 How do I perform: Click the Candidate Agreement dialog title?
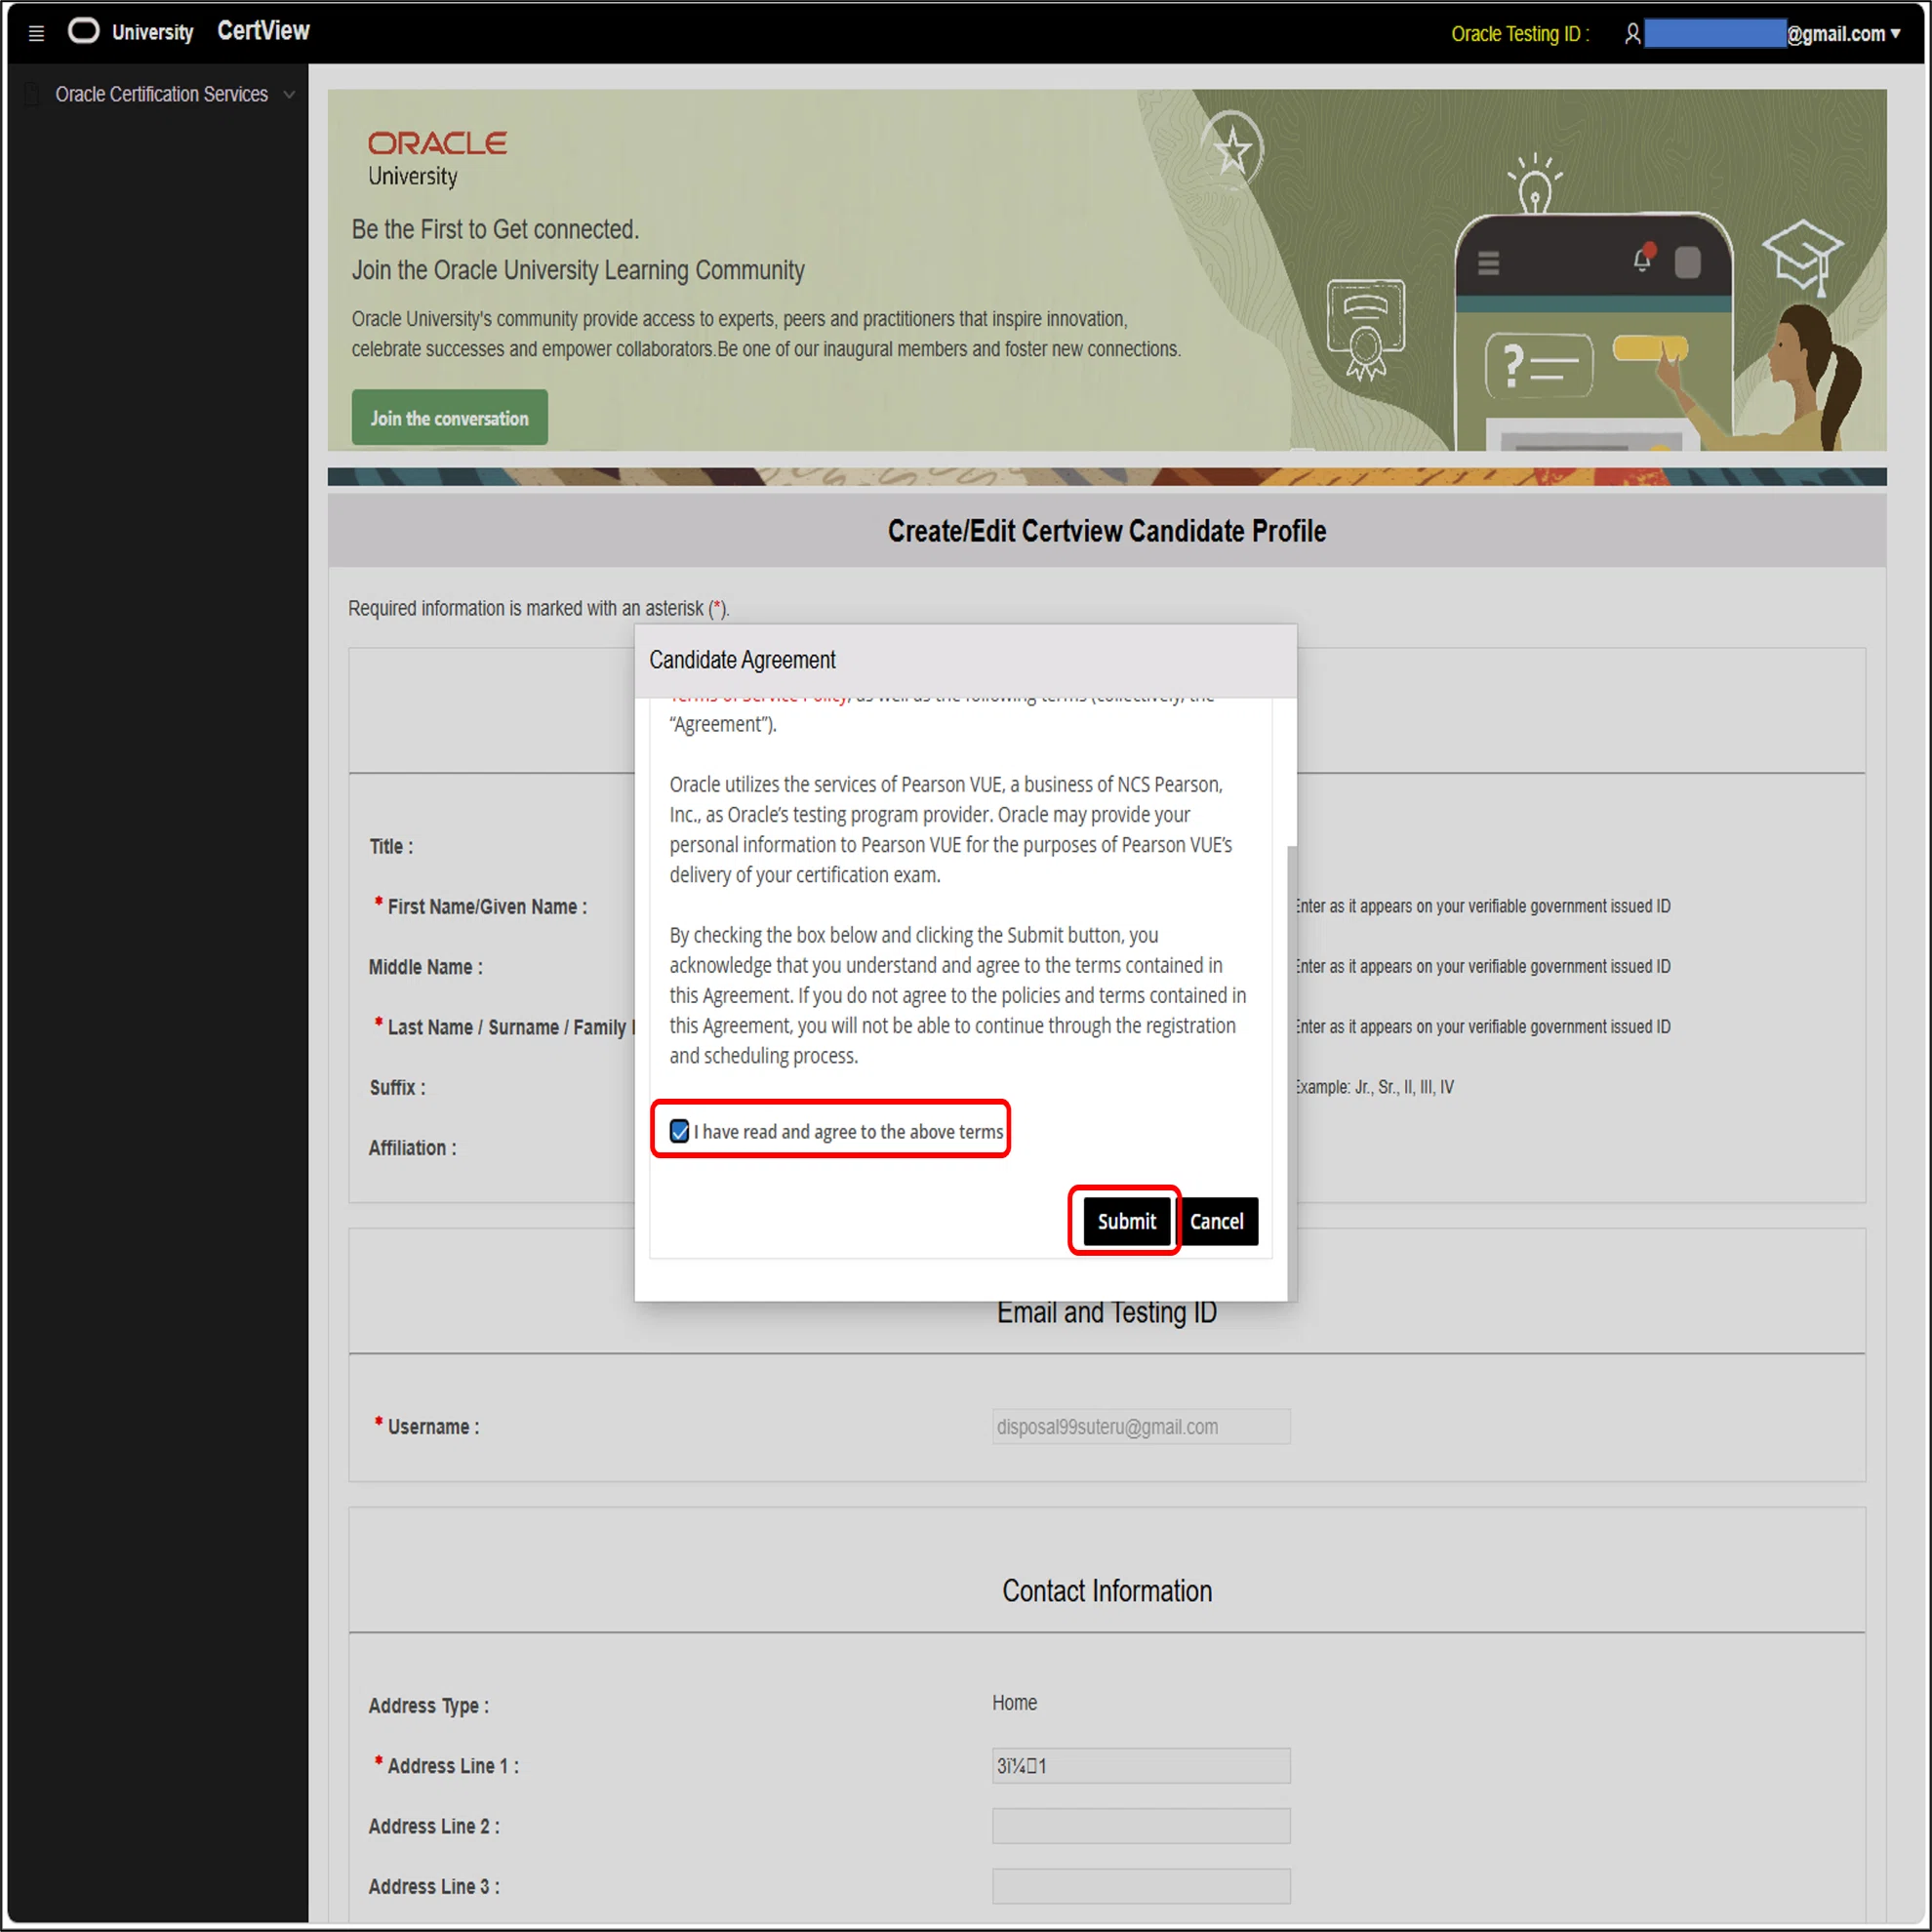pos(742,660)
